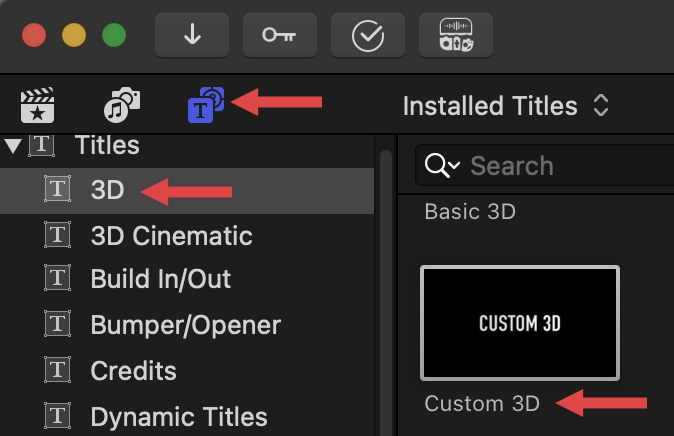Select the top-level Titles item
Viewport: 674px width, 436px height.
[106, 146]
